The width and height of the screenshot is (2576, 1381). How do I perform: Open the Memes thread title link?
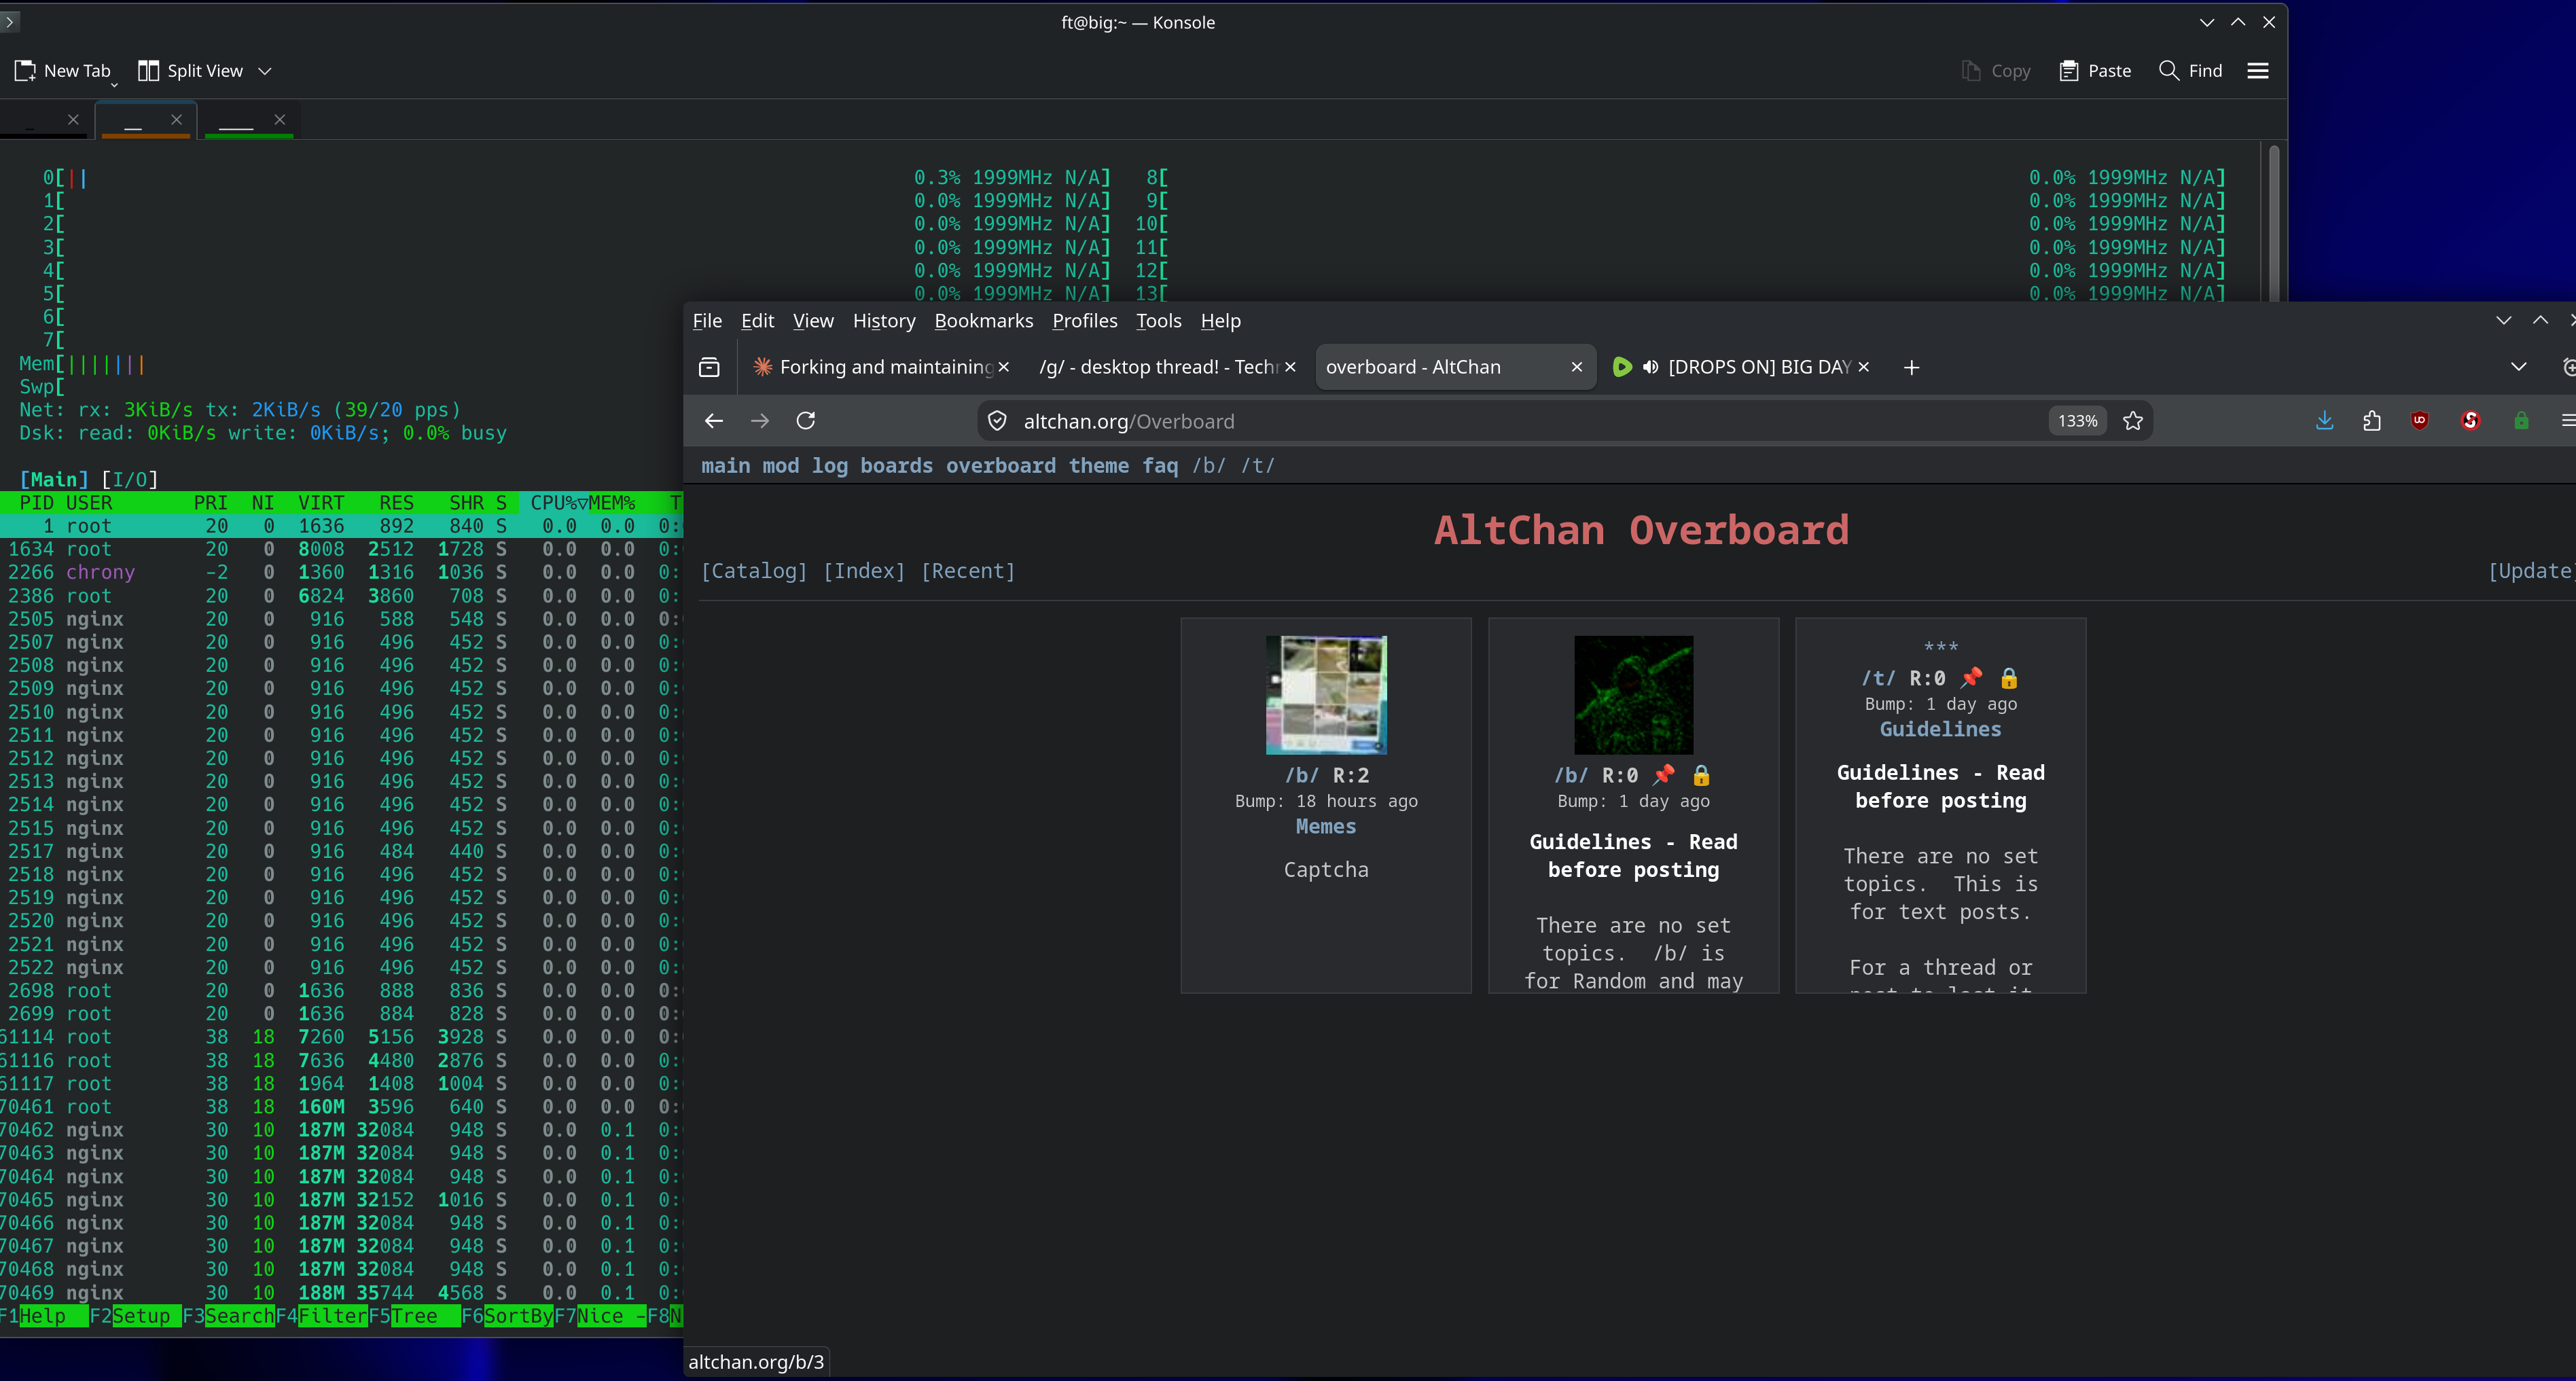(x=1326, y=827)
